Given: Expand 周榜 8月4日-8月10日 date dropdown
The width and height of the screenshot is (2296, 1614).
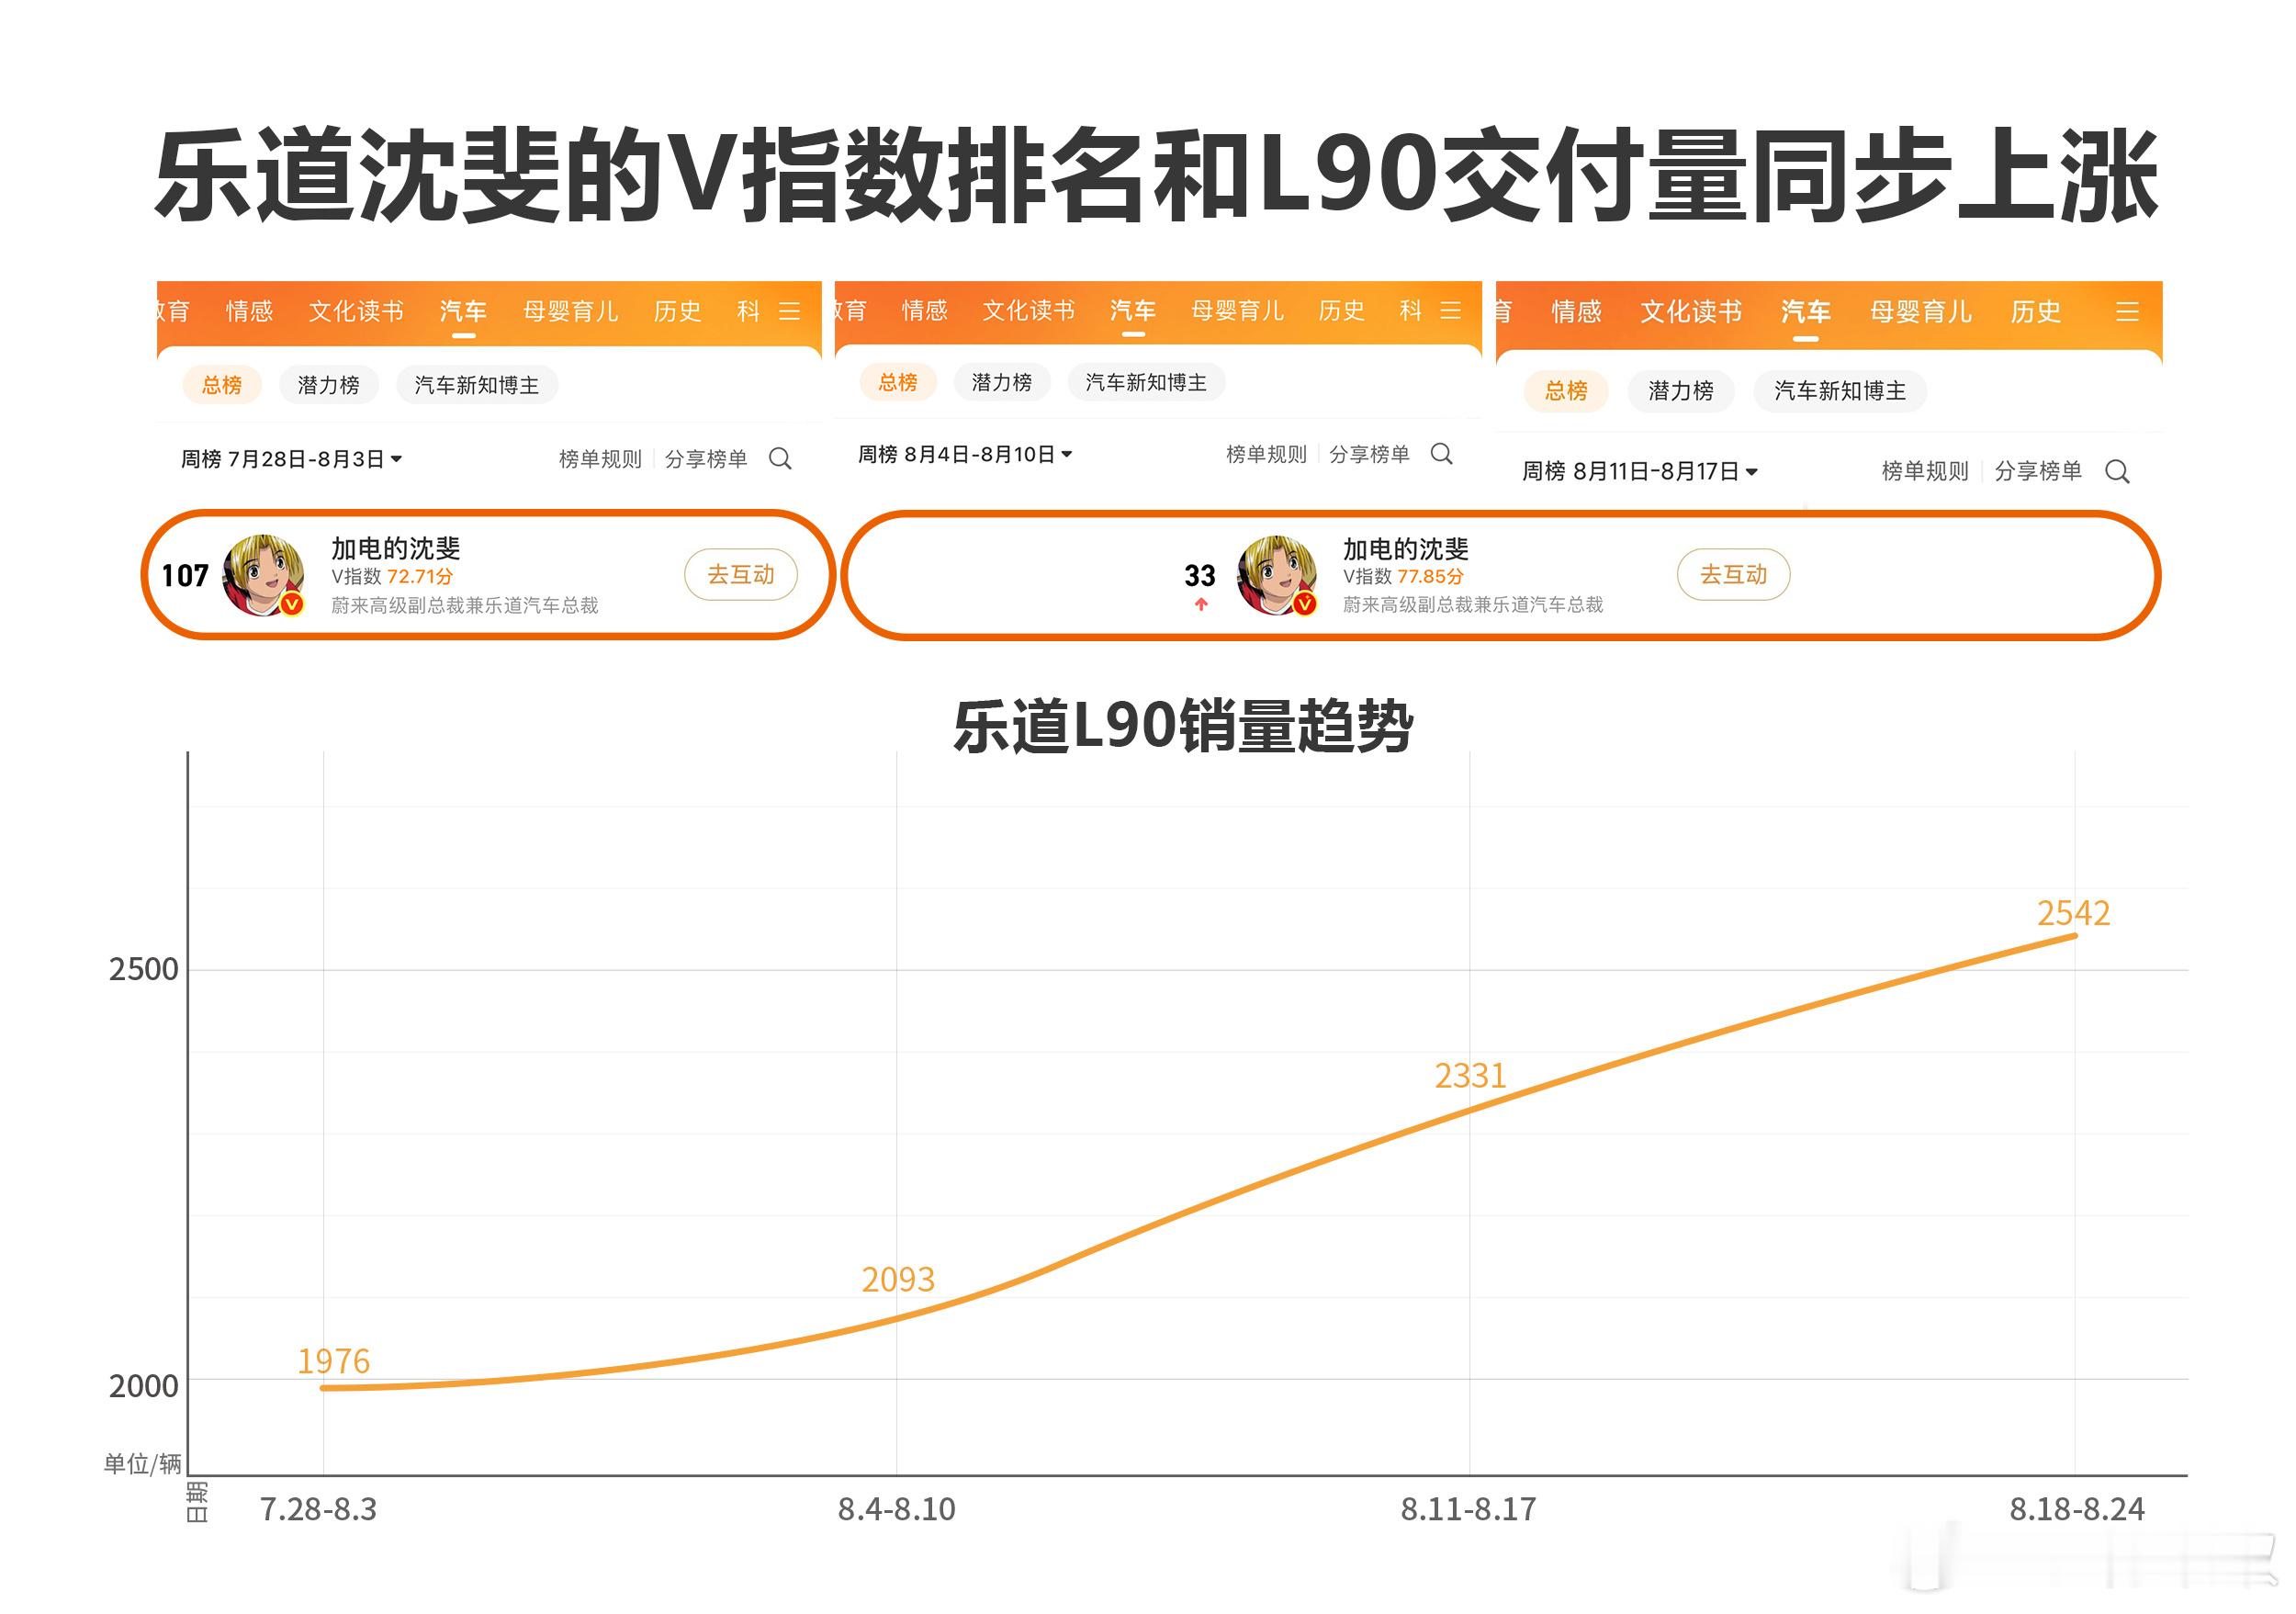Looking at the screenshot, I should click(965, 454).
